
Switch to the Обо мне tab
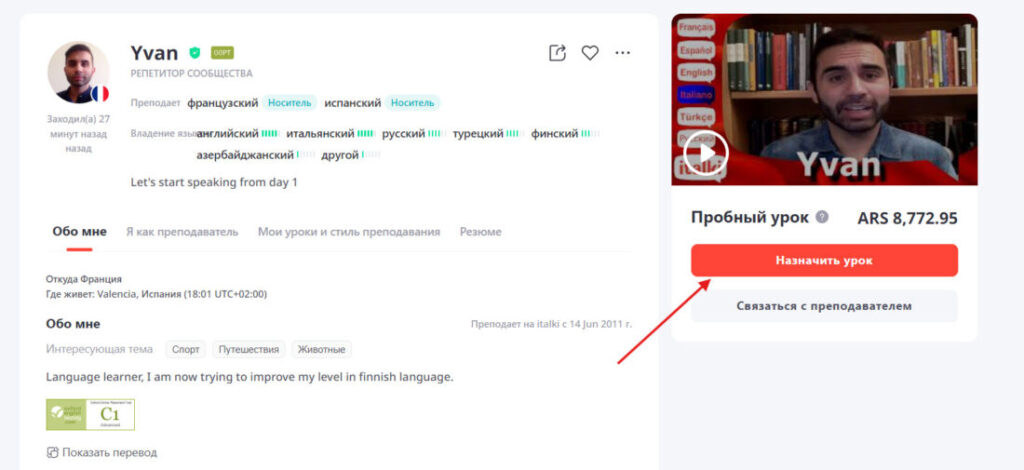pos(80,232)
